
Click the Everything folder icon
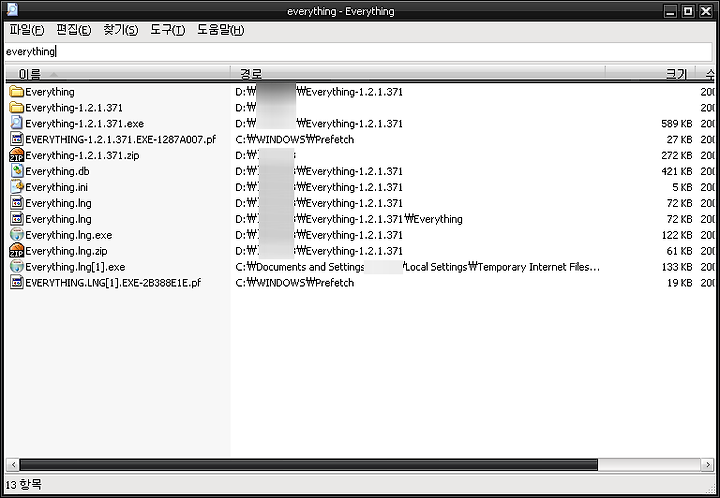[17, 92]
